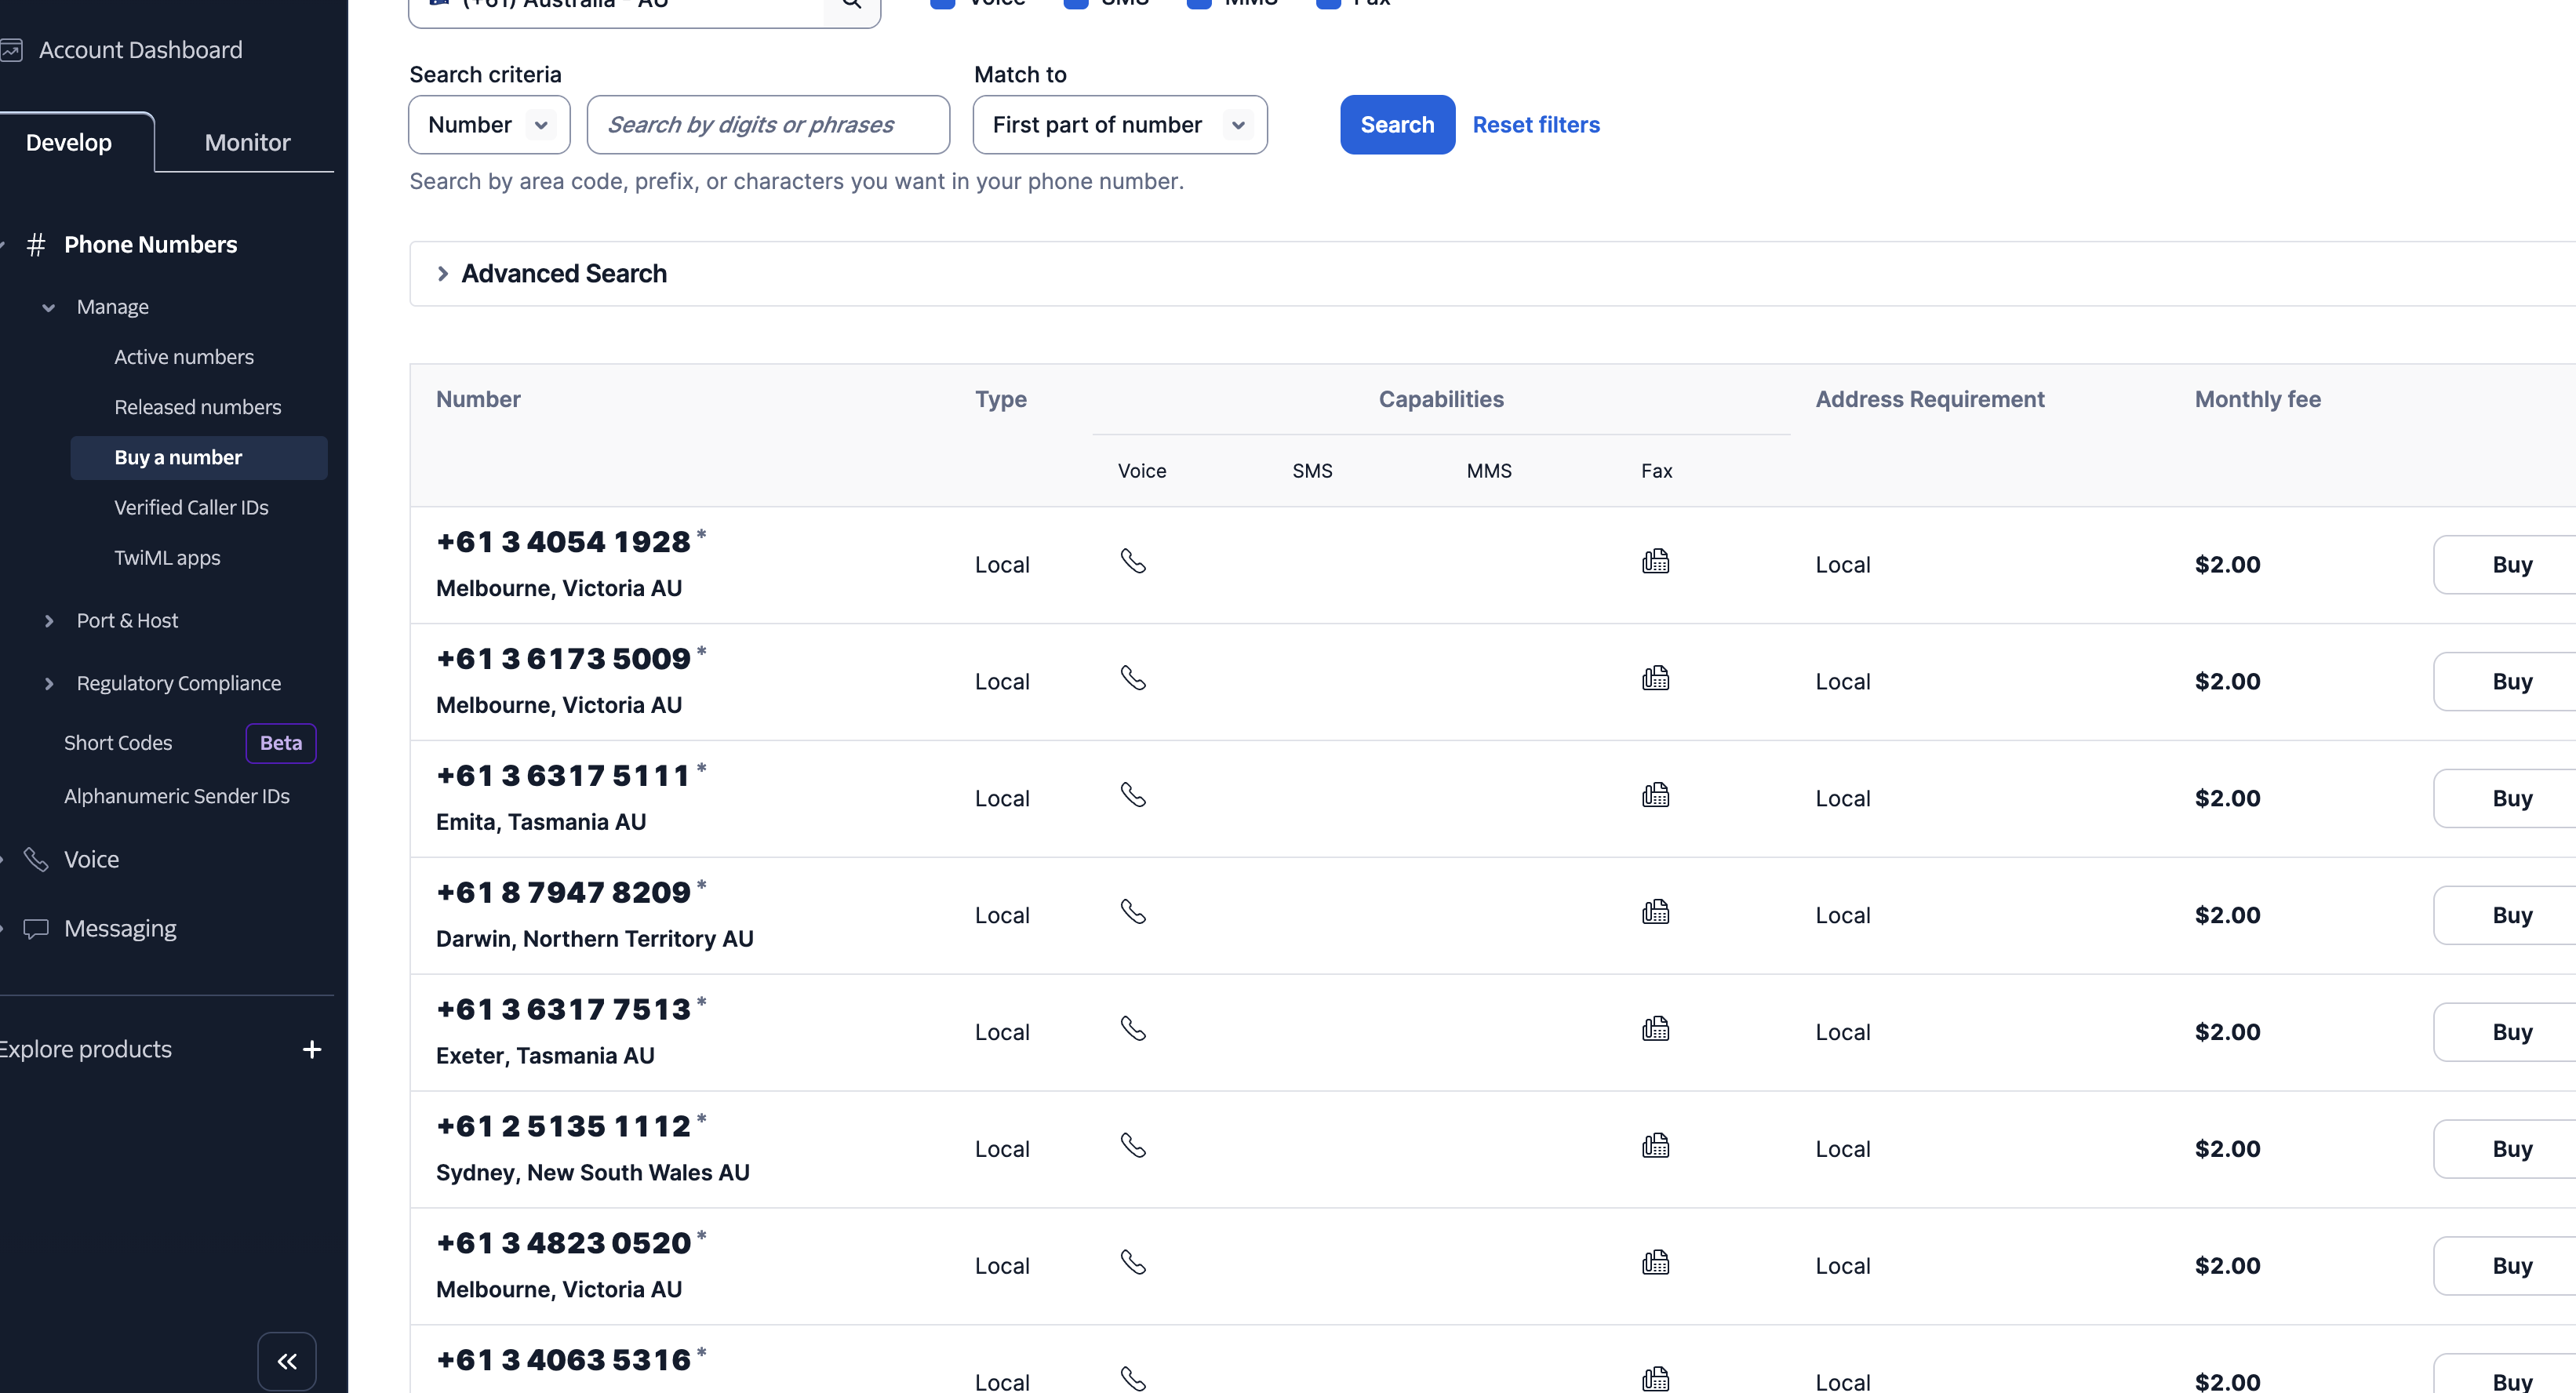Toggle the SMS capability checkbox
Screen dimensions: 2576x1393
[x=1076, y=3]
